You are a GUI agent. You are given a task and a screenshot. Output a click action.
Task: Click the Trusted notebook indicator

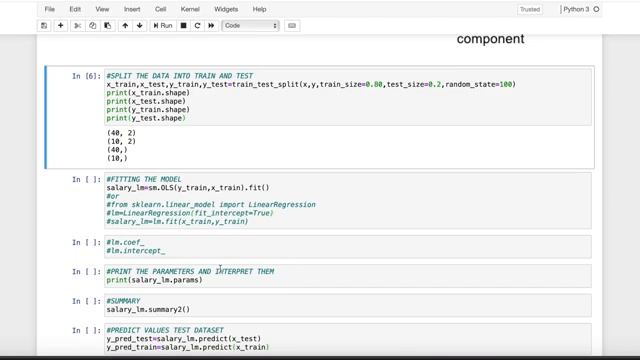coord(530,9)
